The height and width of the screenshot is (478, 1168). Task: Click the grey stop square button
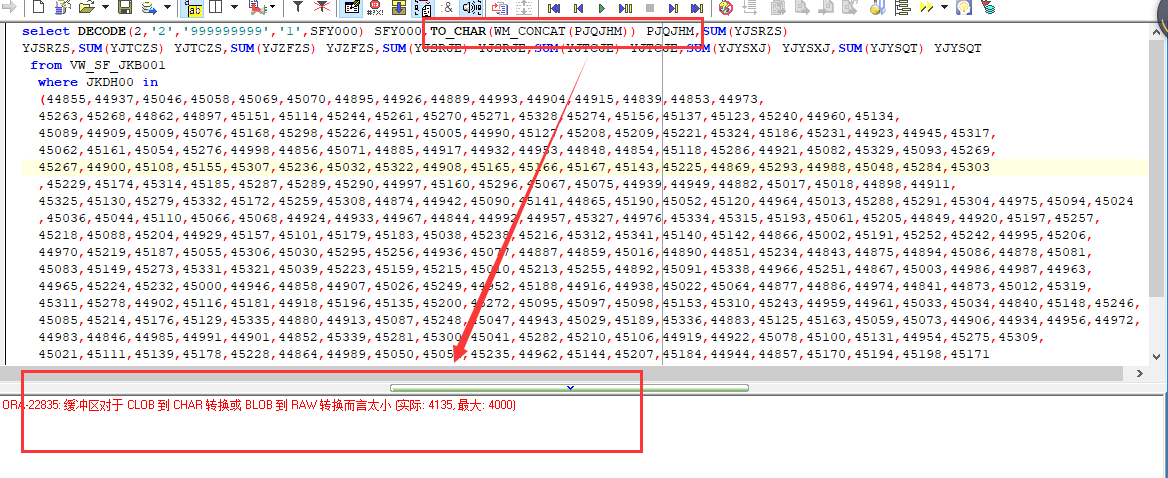point(650,7)
